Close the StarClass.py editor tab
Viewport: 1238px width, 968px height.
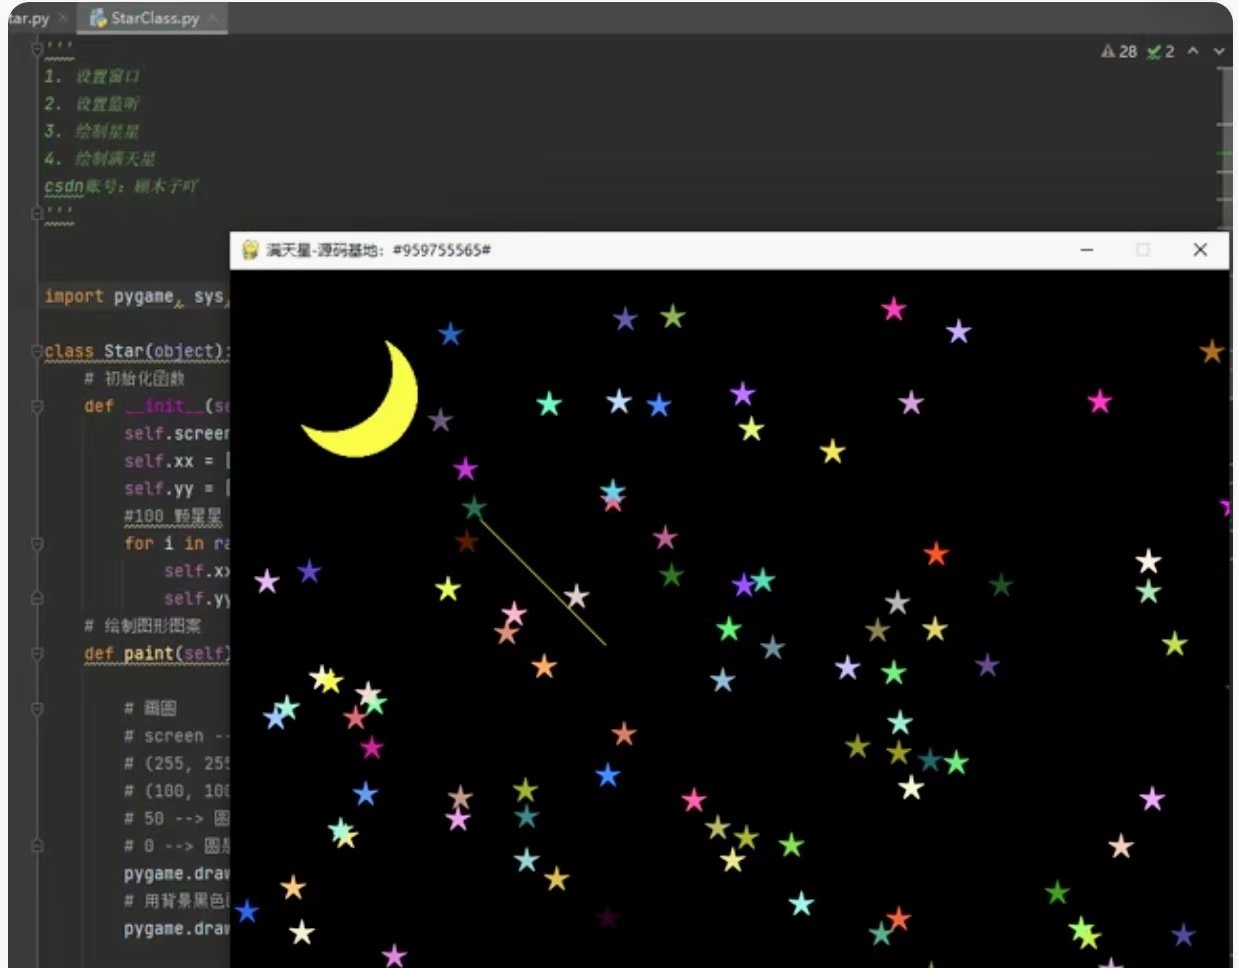pyautogui.click(x=214, y=18)
